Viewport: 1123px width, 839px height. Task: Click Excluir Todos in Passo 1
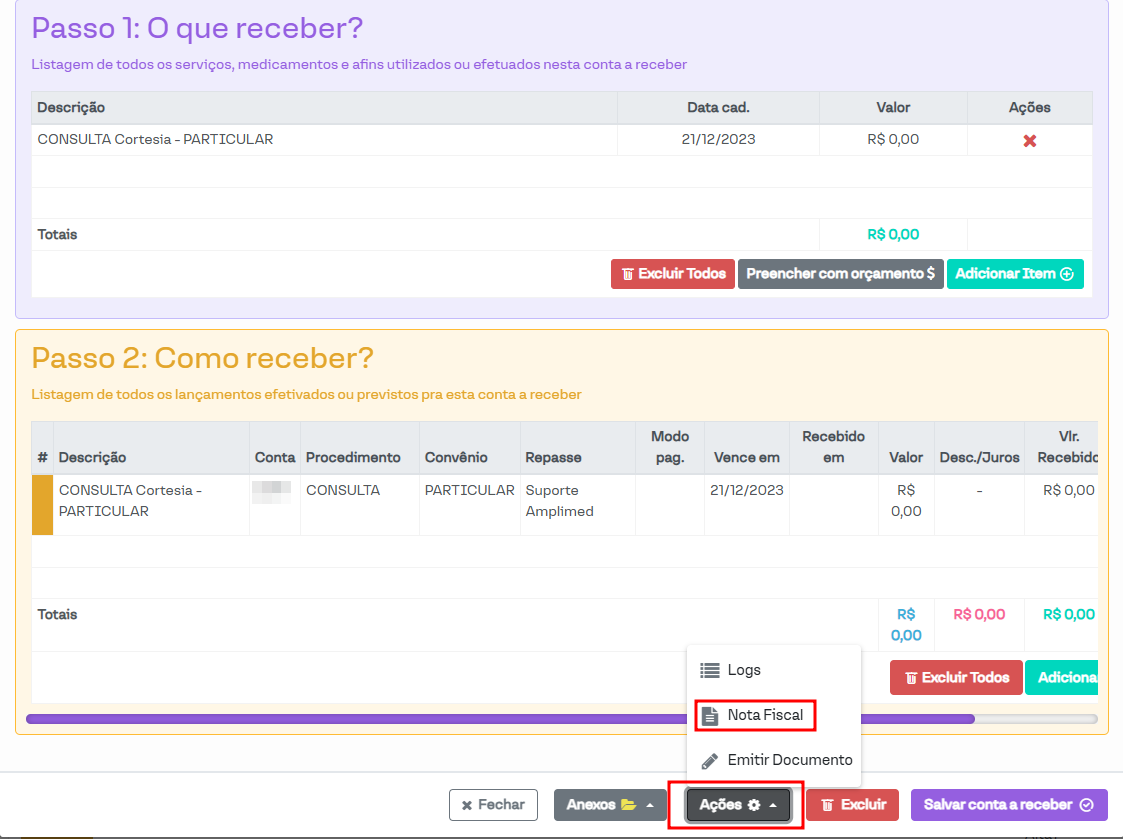tap(673, 274)
